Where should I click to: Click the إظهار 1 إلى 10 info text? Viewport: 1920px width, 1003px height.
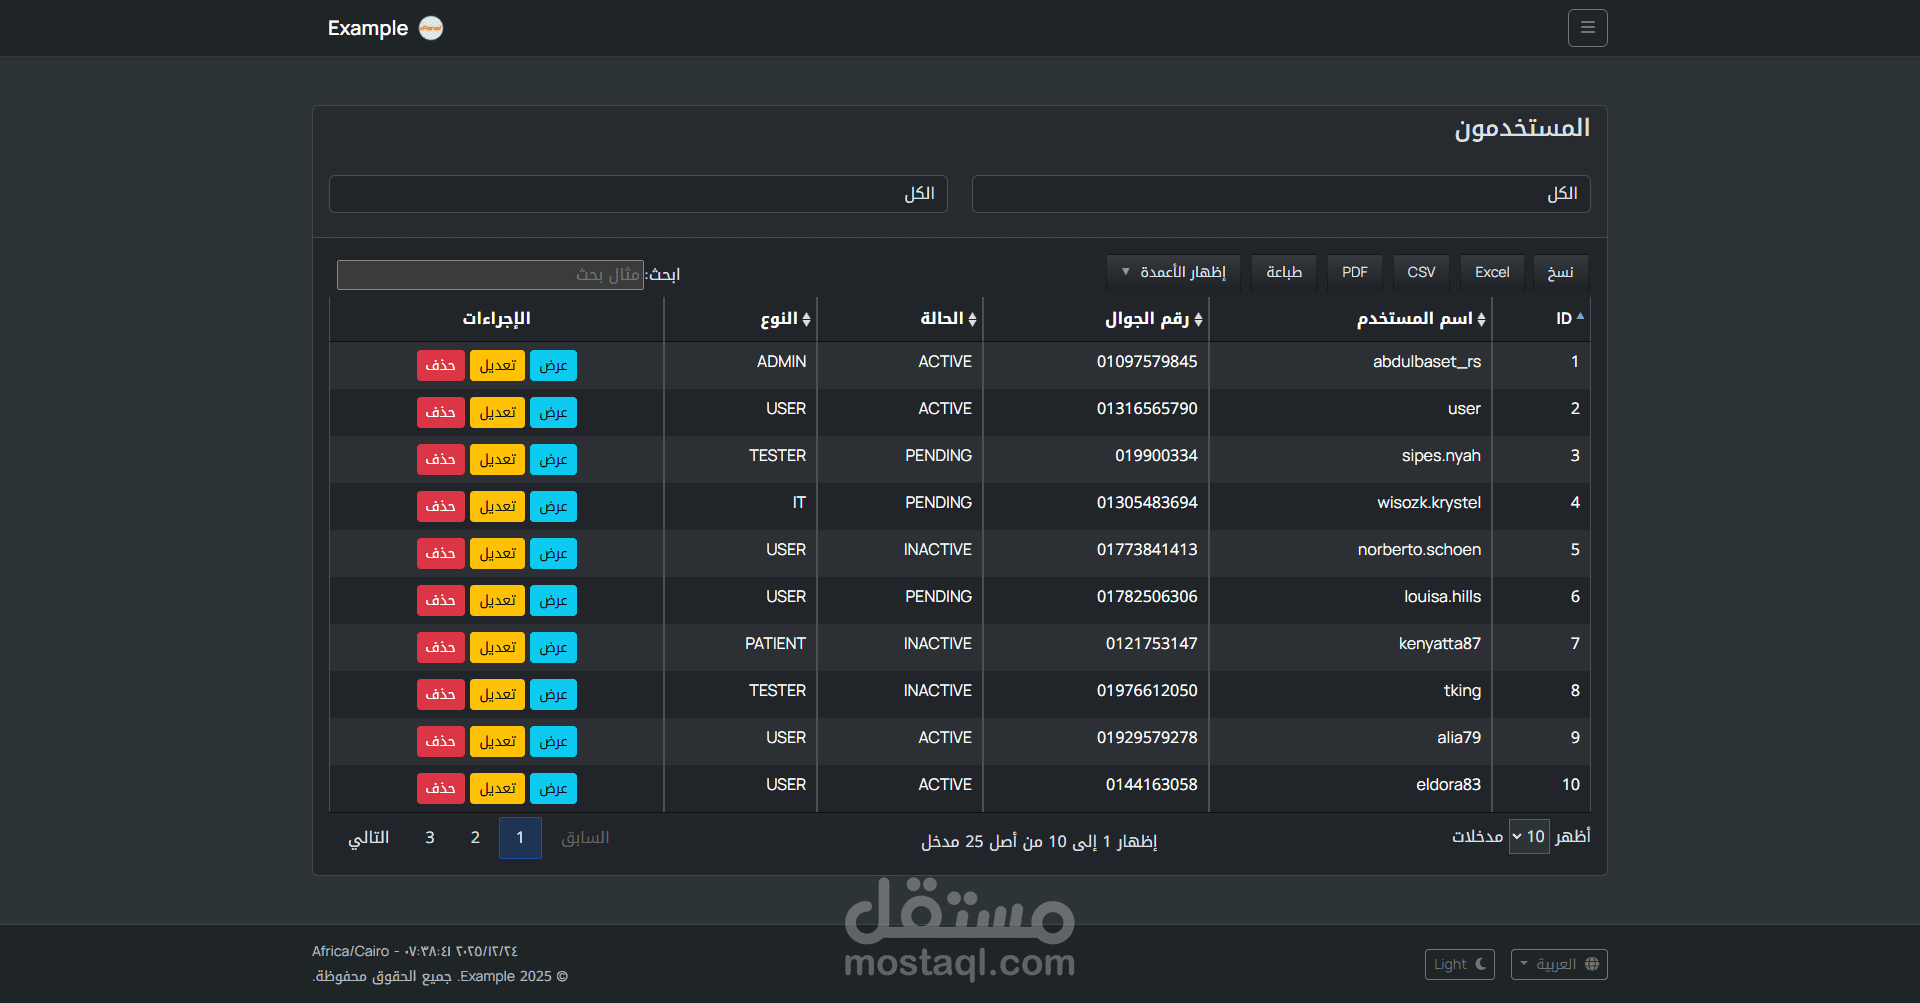(x=1039, y=842)
